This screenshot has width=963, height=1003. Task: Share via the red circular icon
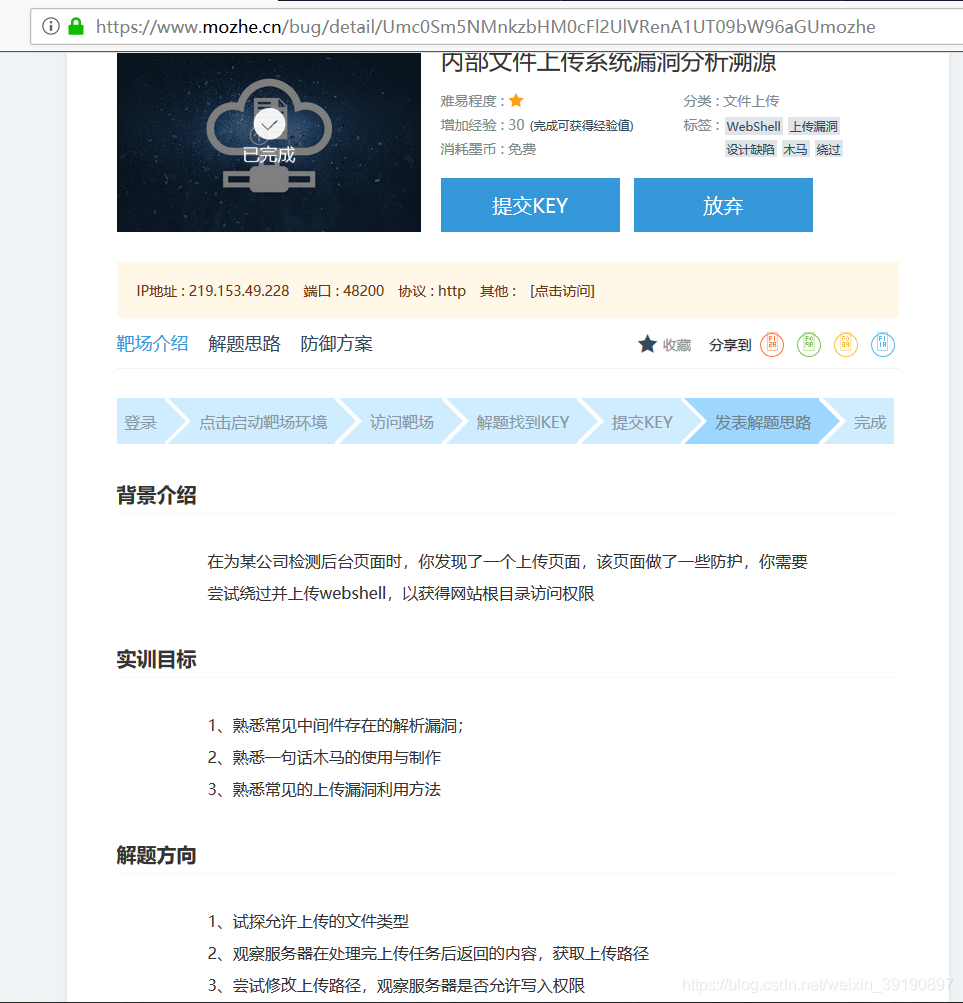coord(772,345)
